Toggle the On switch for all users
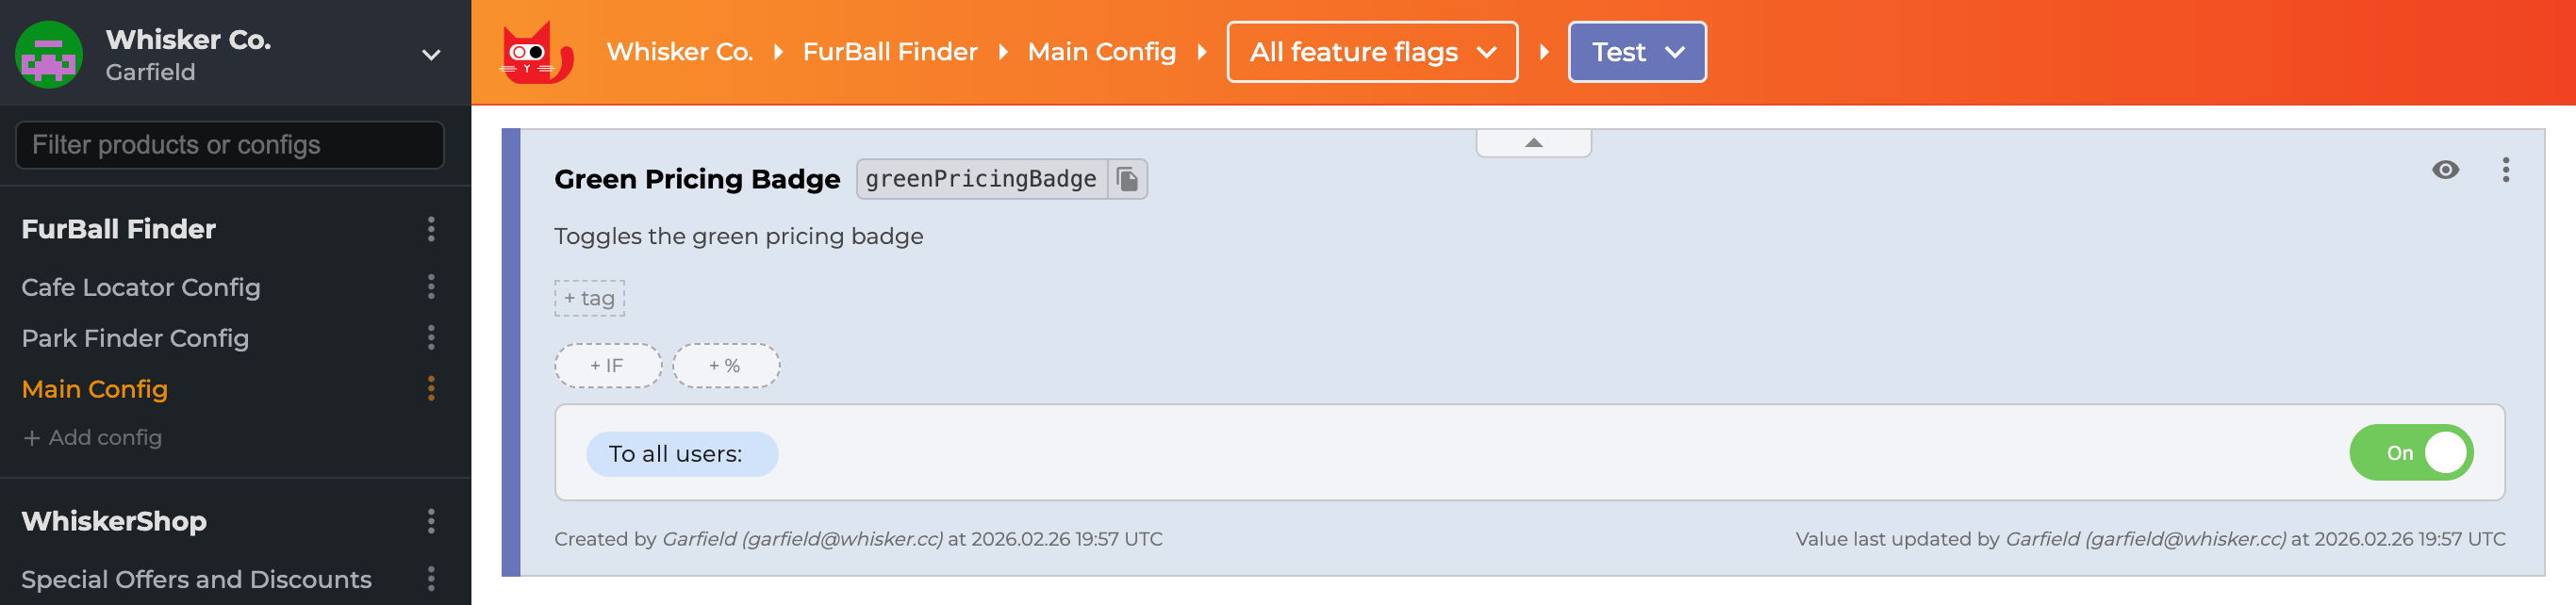Image resolution: width=2576 pixels, height=605 pixels. tap(2410, 453)
